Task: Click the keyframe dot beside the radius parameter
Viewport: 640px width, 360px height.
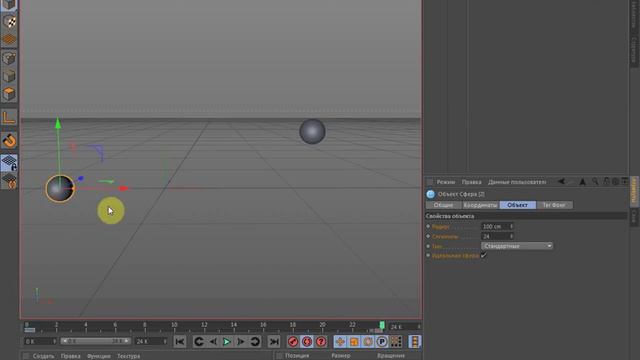Action: 428,226
